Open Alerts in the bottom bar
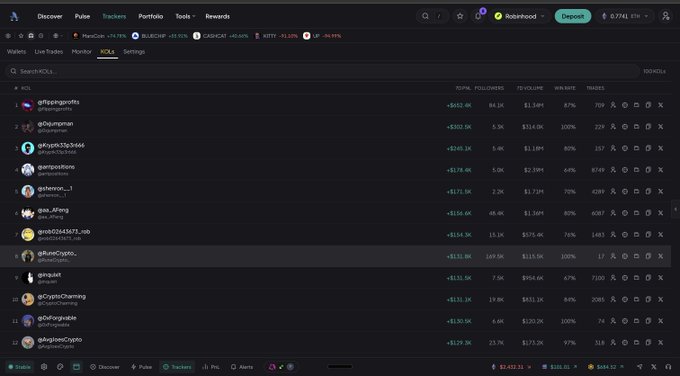The width and height of the screenshot is (680, 376). (242, 367)
